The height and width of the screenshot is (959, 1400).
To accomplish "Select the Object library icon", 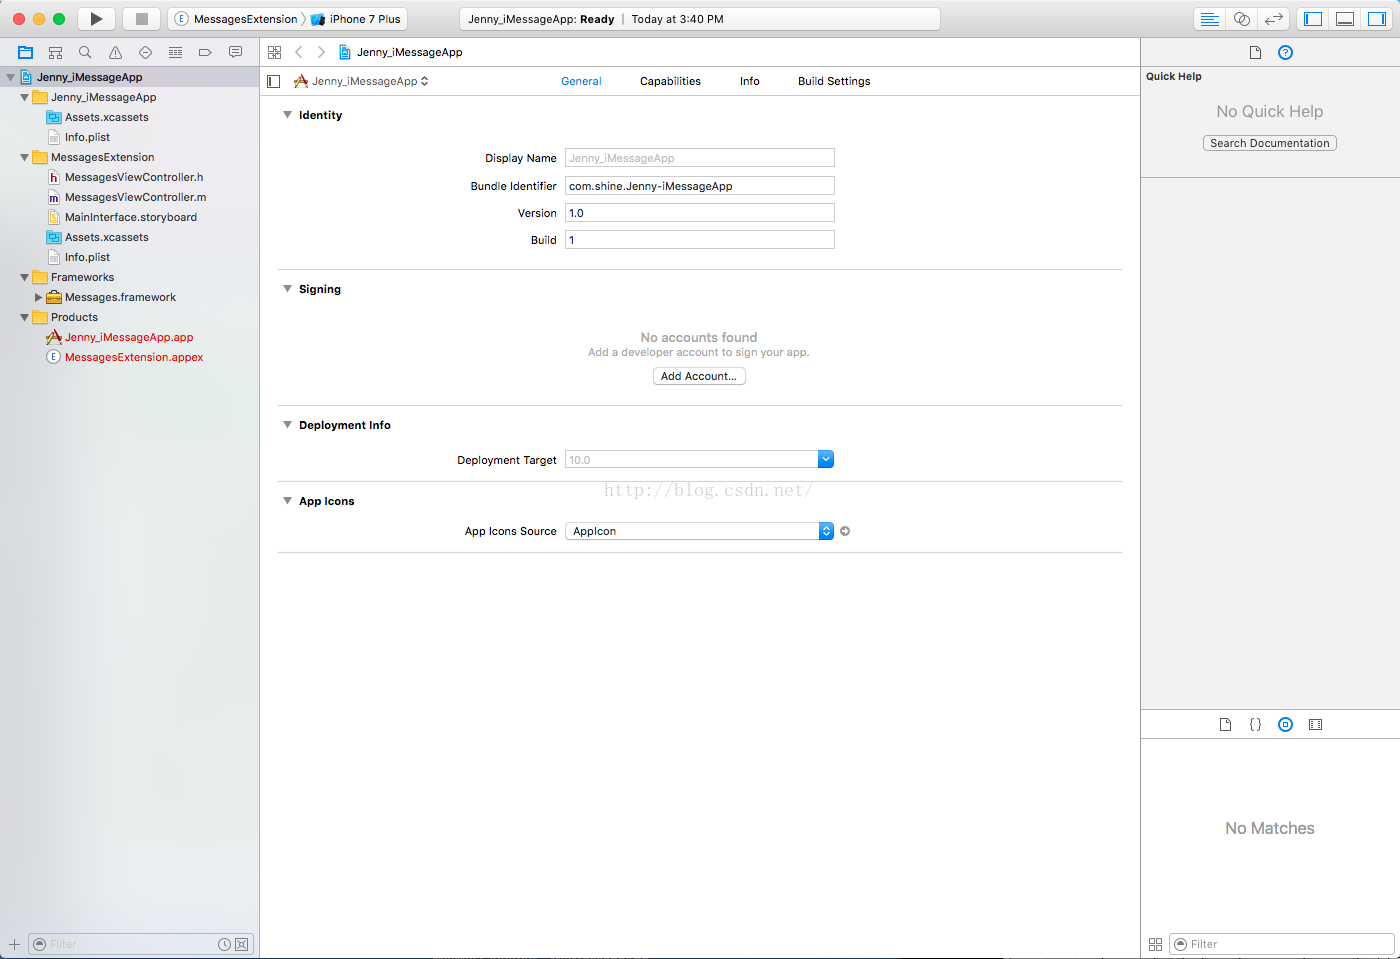I will pyautogui.click(x=1285, y=724).
